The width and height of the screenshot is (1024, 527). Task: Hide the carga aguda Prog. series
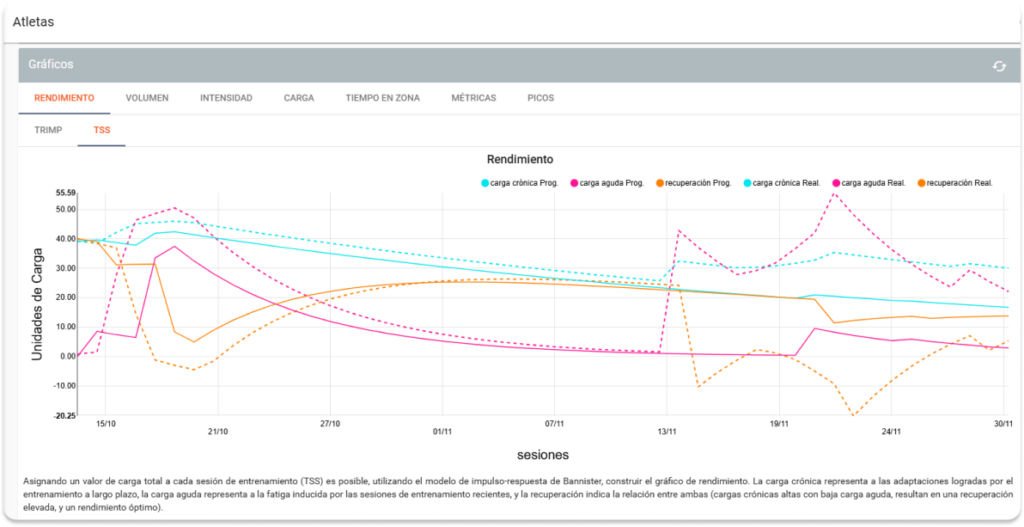(610, 183)
